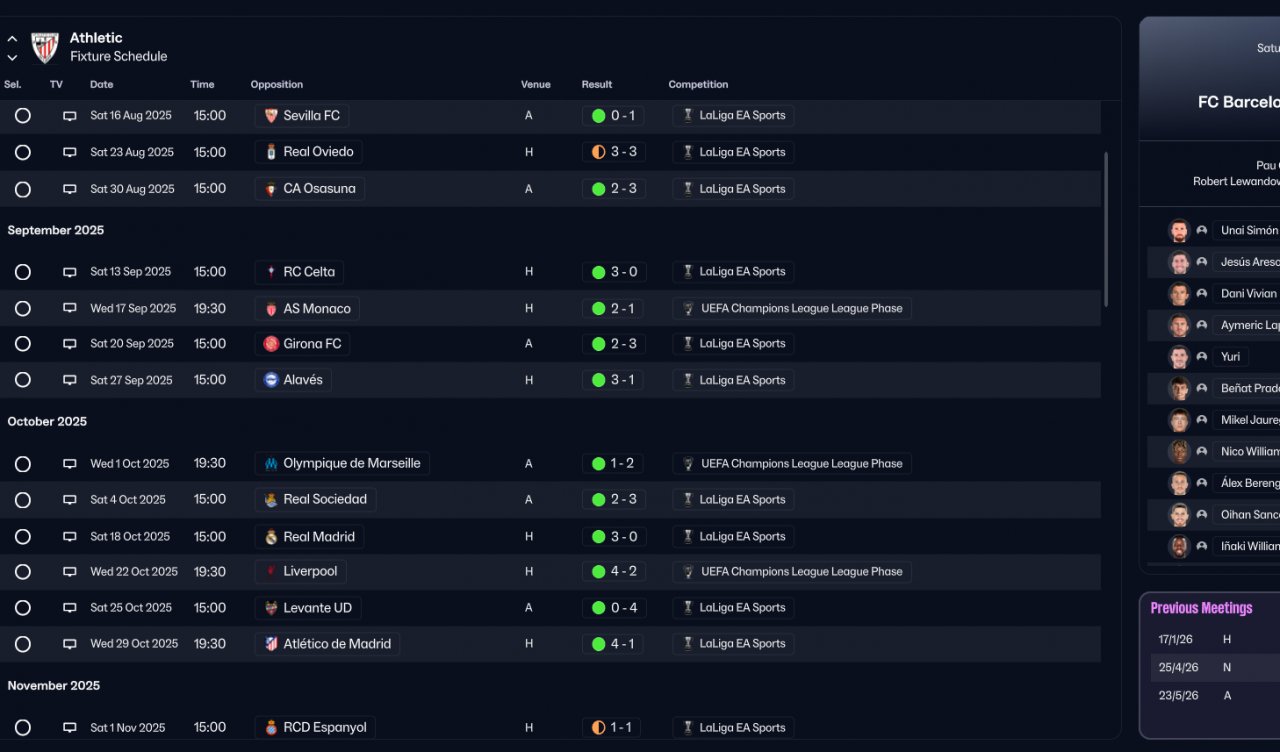Click the small person icon beside Jesús Areso
1280x752 pixels.
pos(1202,263)
